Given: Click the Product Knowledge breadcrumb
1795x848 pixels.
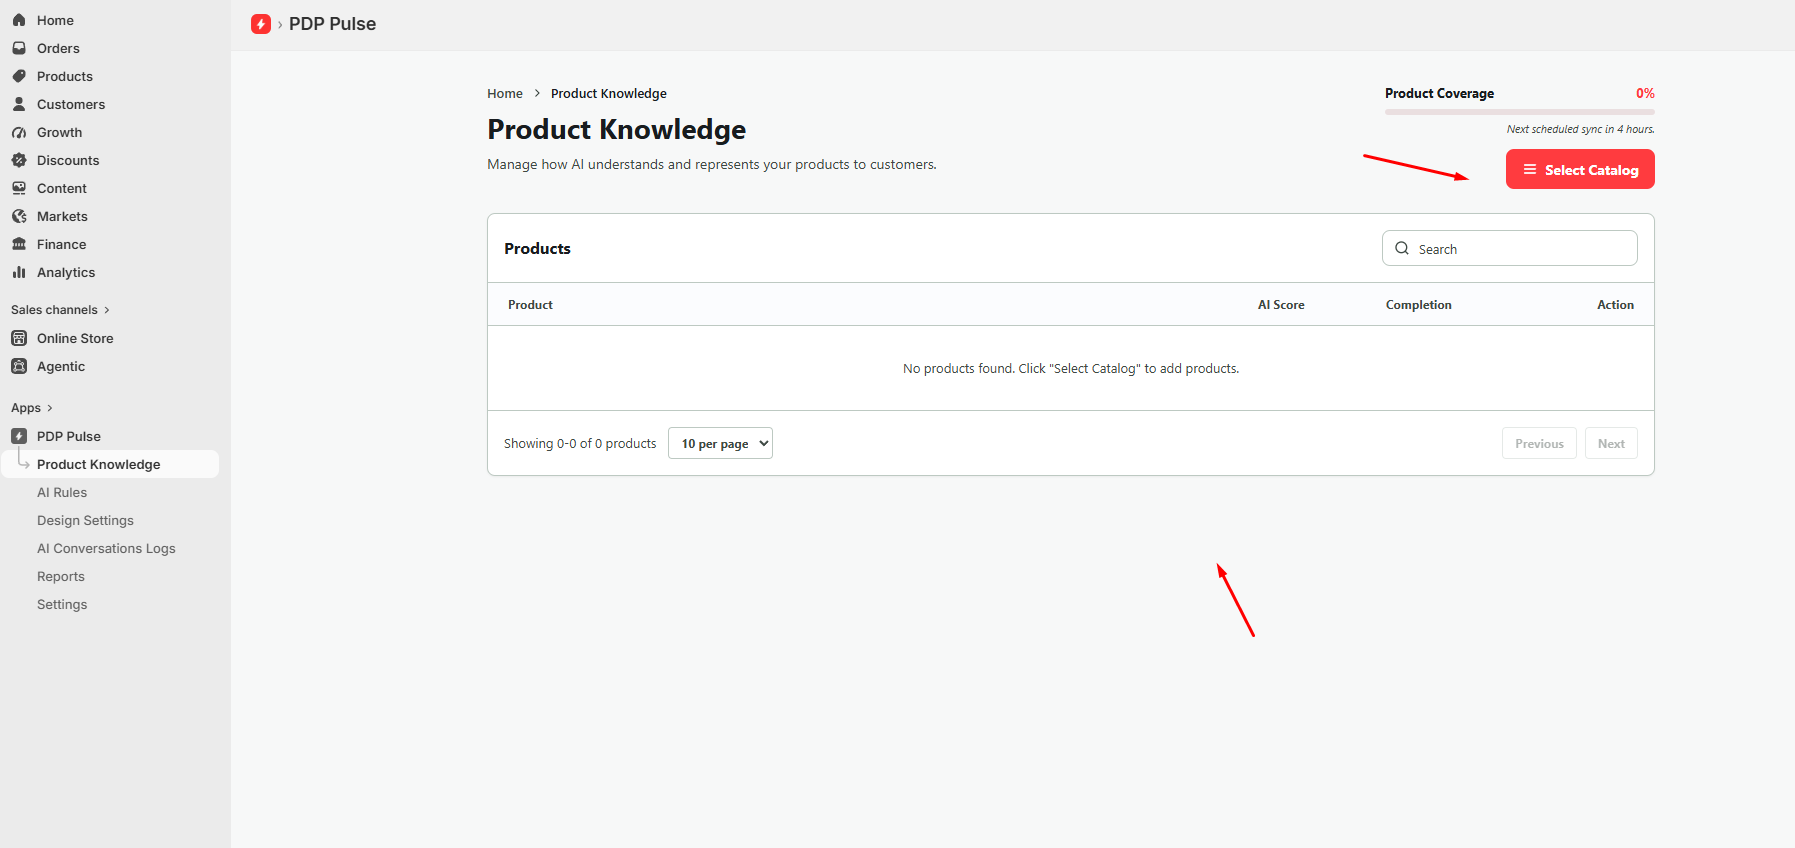Looking at the screenshot, I should (x=609, y=93).
